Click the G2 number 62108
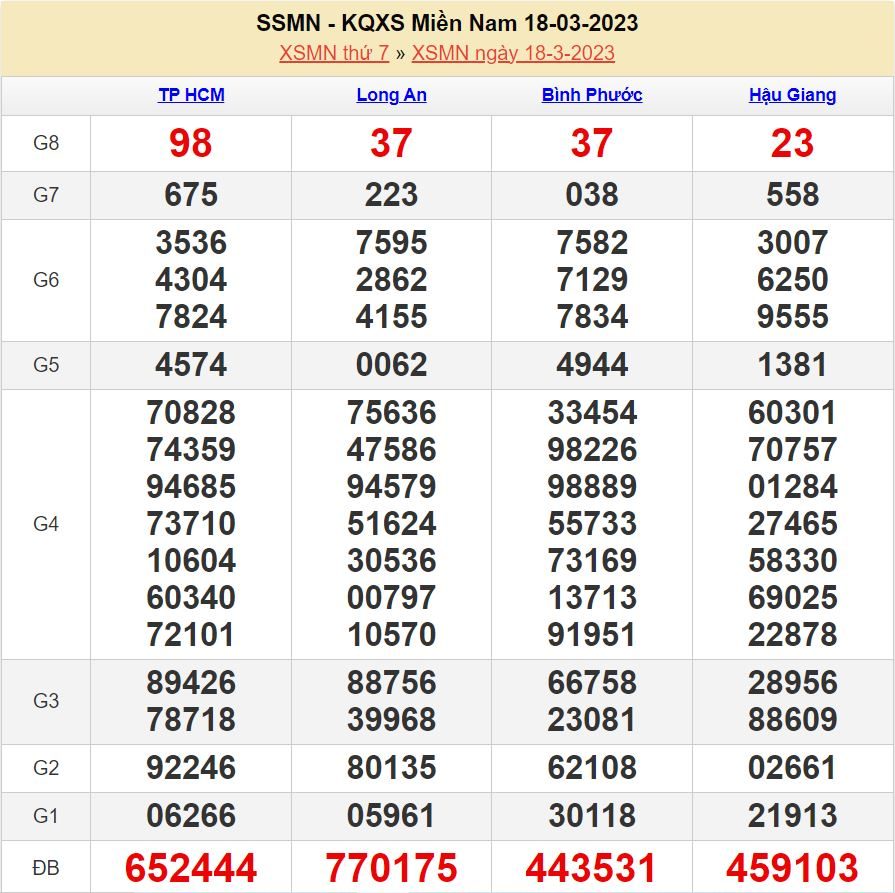Image resolution: width=895 pixels, height=893 pixels. pos(592,767)
